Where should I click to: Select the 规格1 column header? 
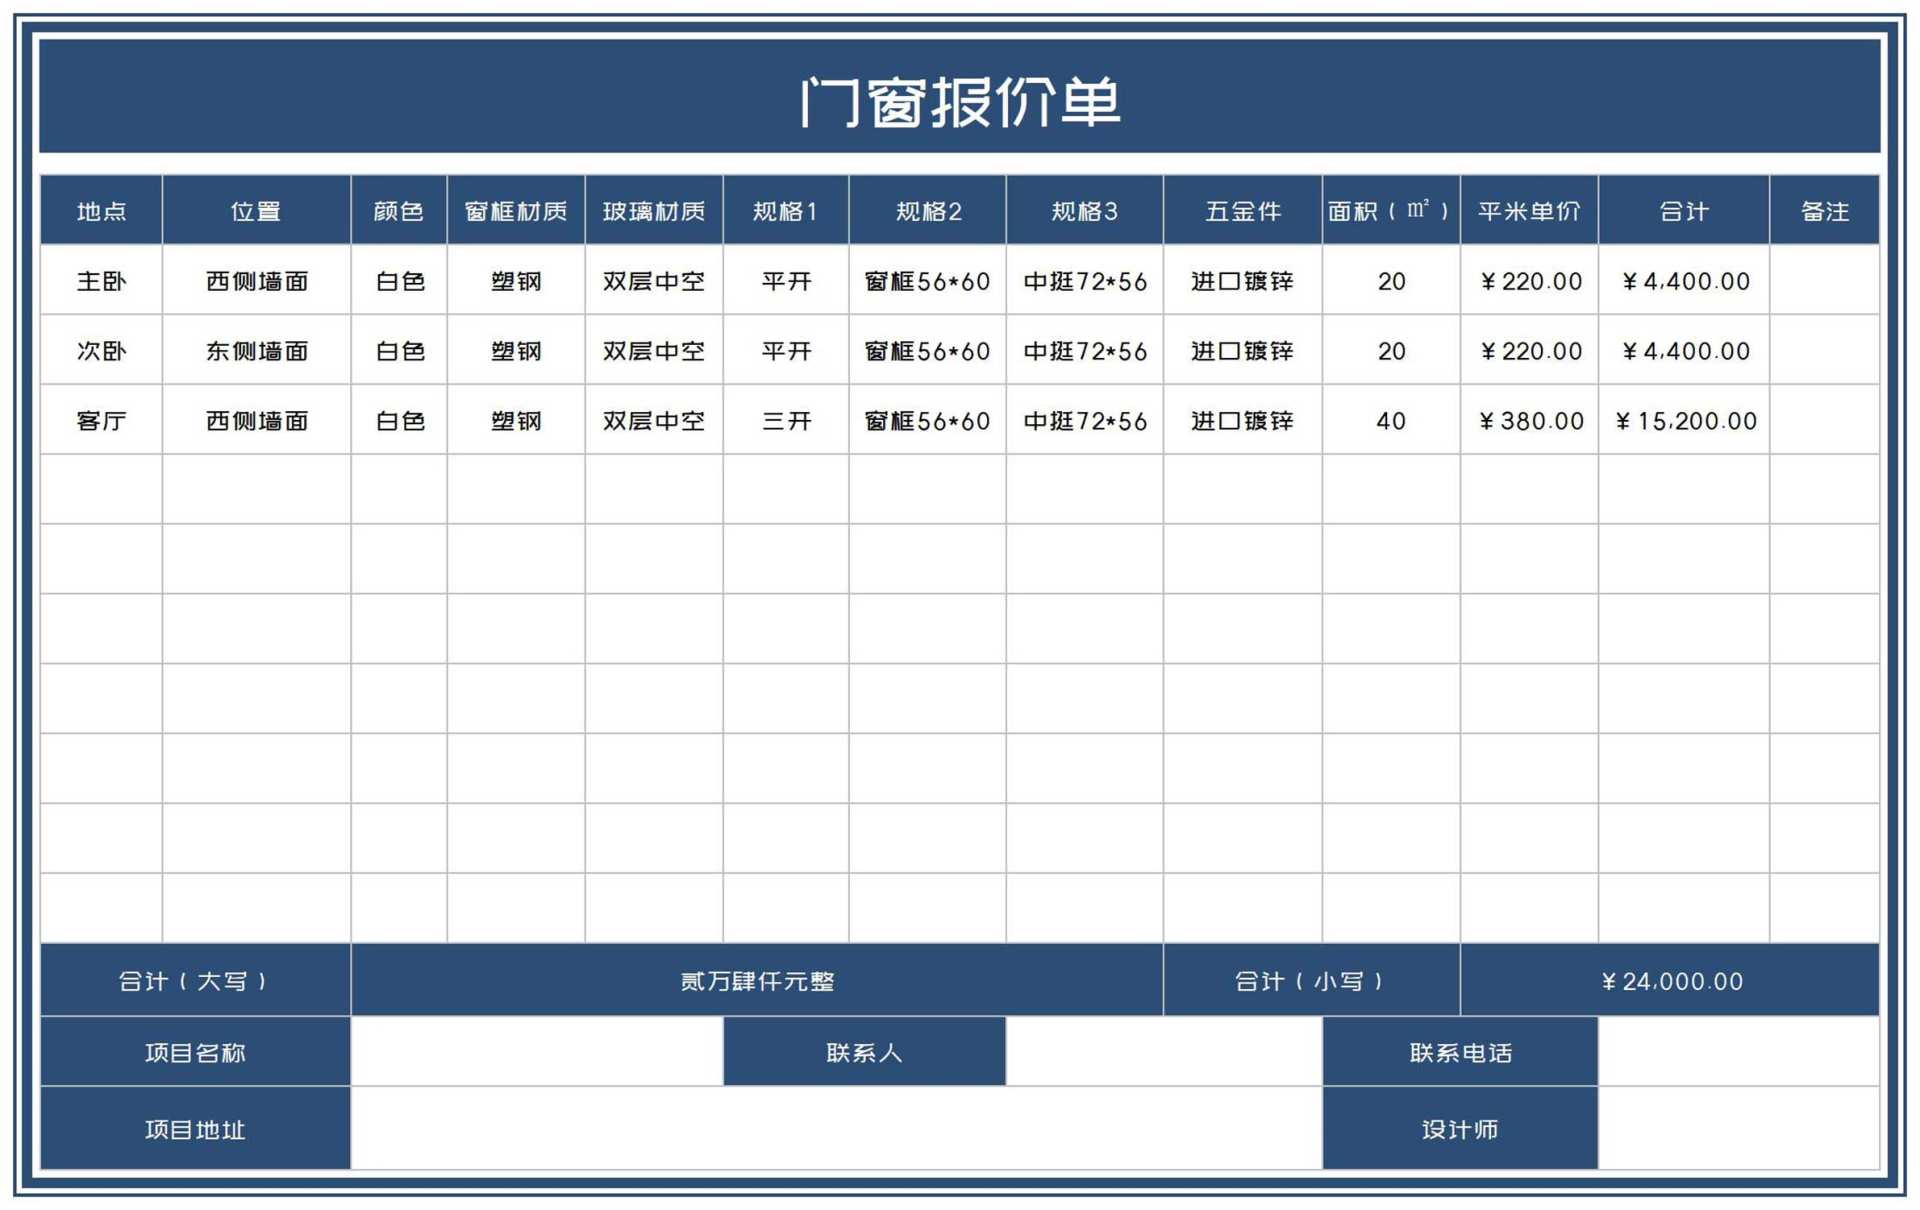pos(786,210)
